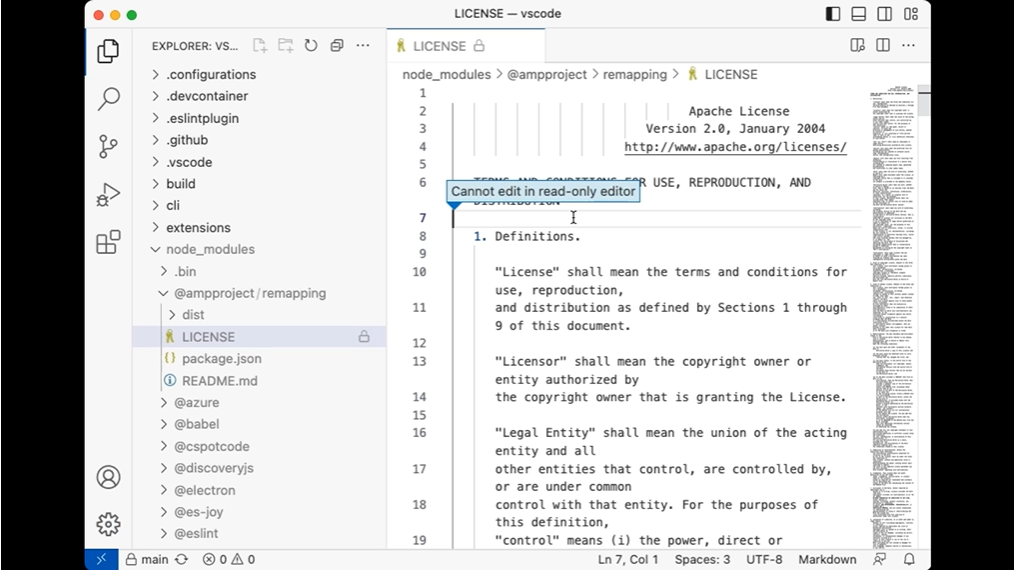Open notifications bell
Viewport: 1014px width, 570px height.
click(x=909, y=559)
